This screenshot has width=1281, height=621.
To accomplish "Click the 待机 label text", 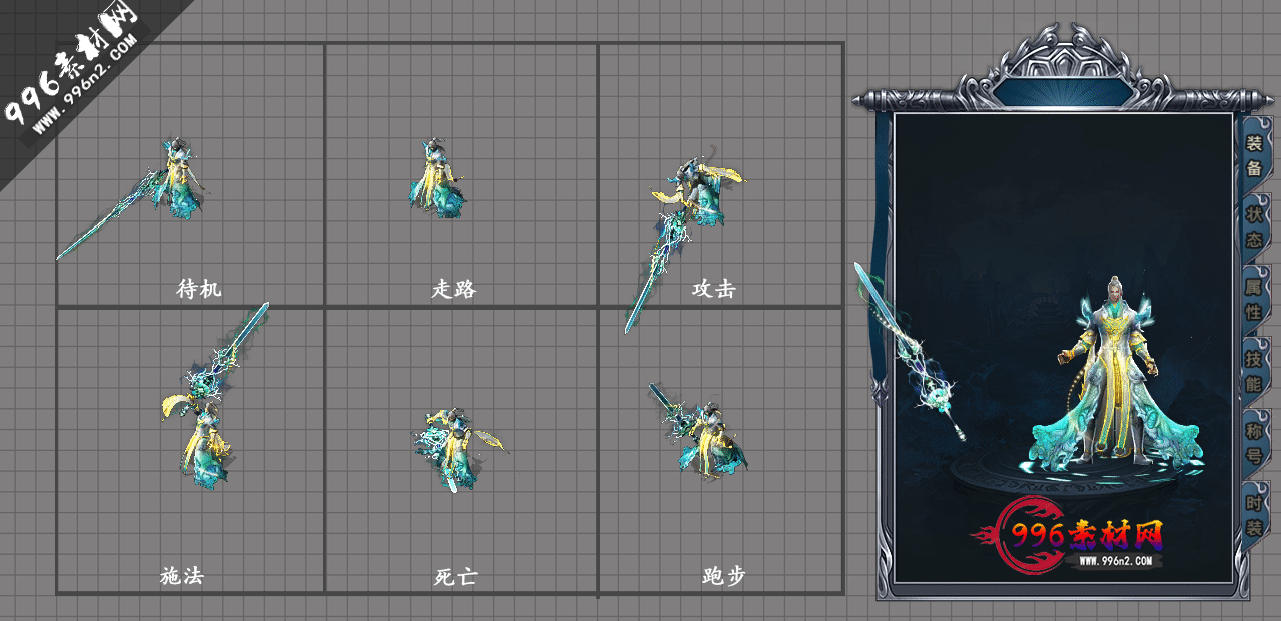I will 198,289.
